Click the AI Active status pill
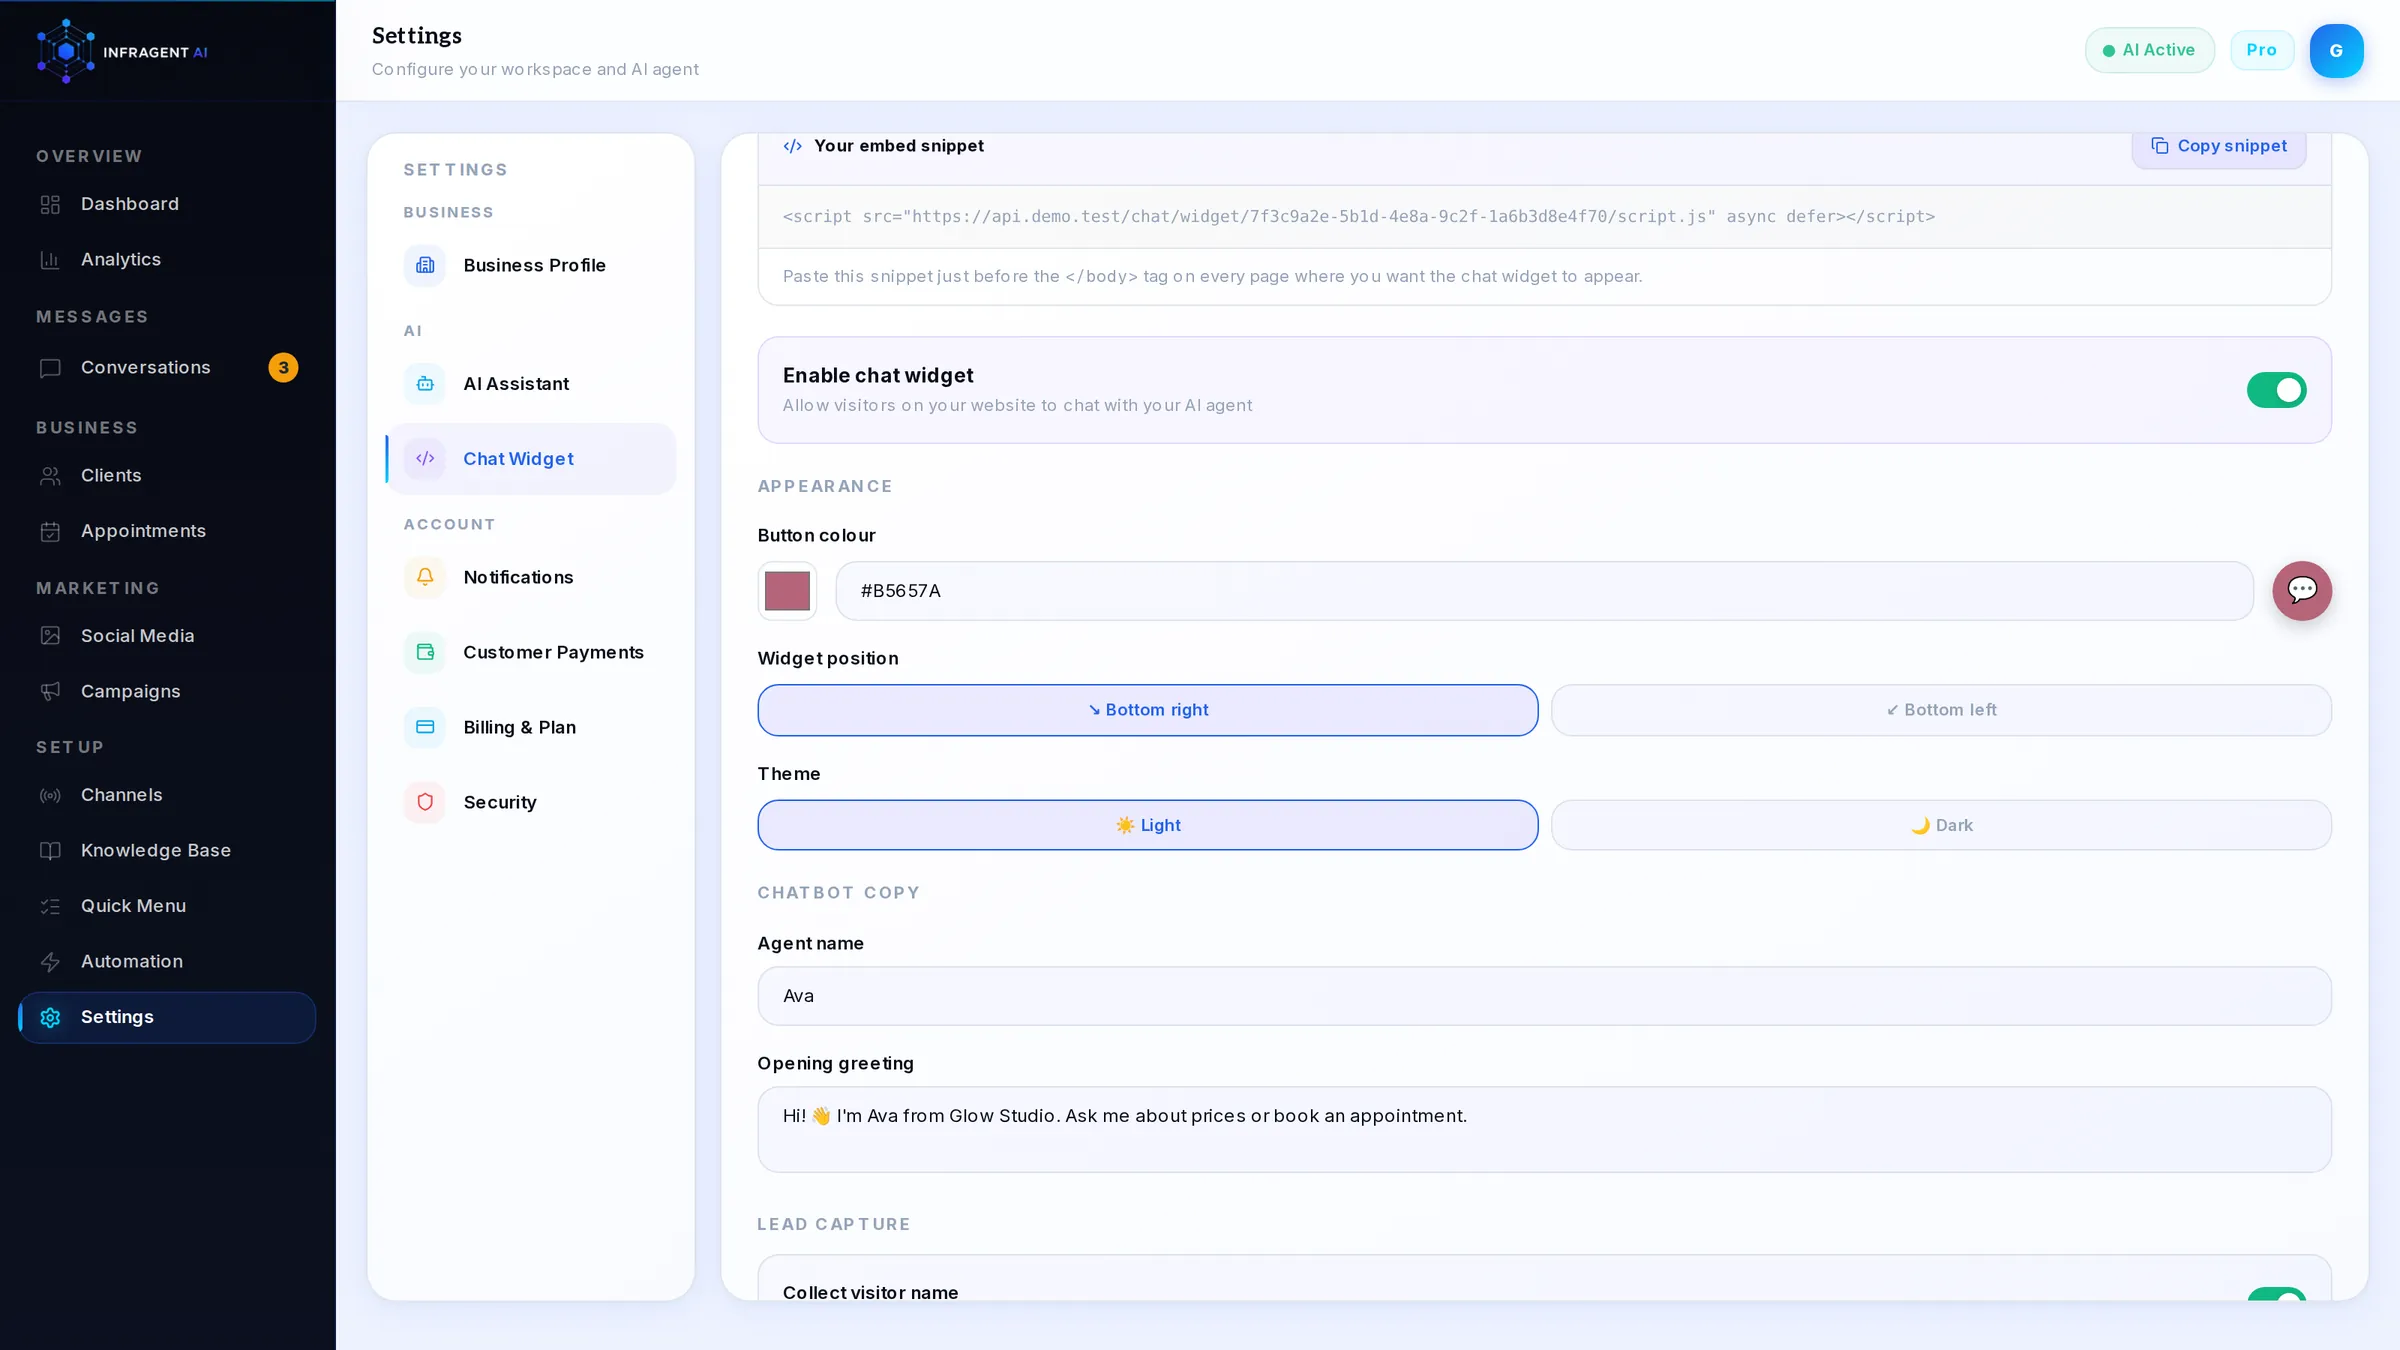The height and width of the screenshot is (1350, 2400). click(2149, 50)
